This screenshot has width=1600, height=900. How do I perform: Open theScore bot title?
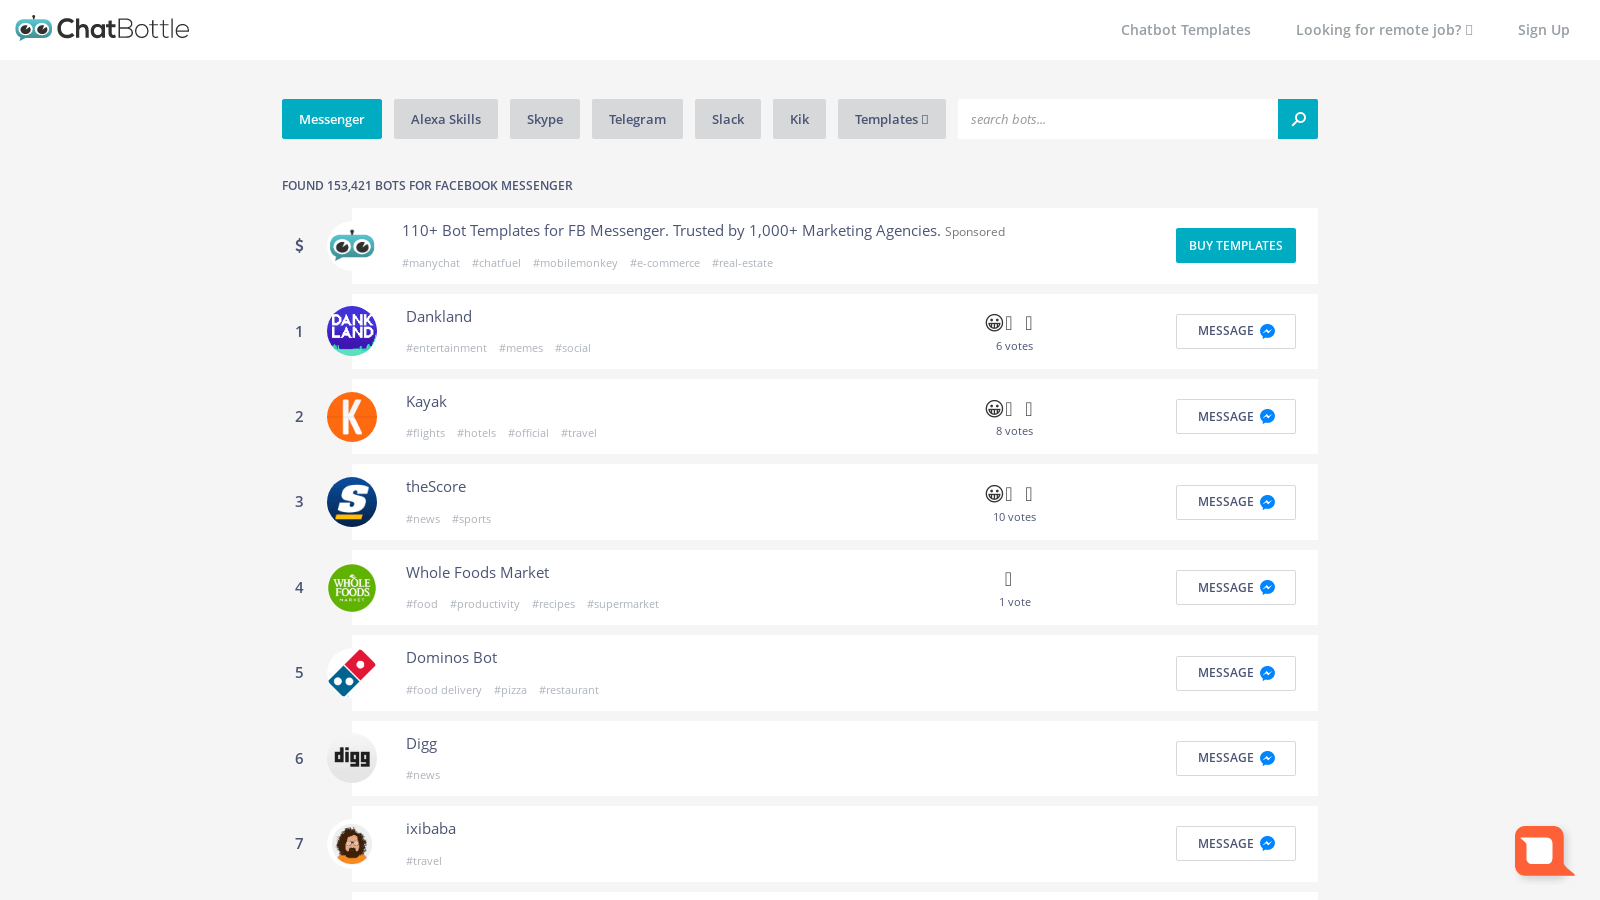(x=436, y=487)
